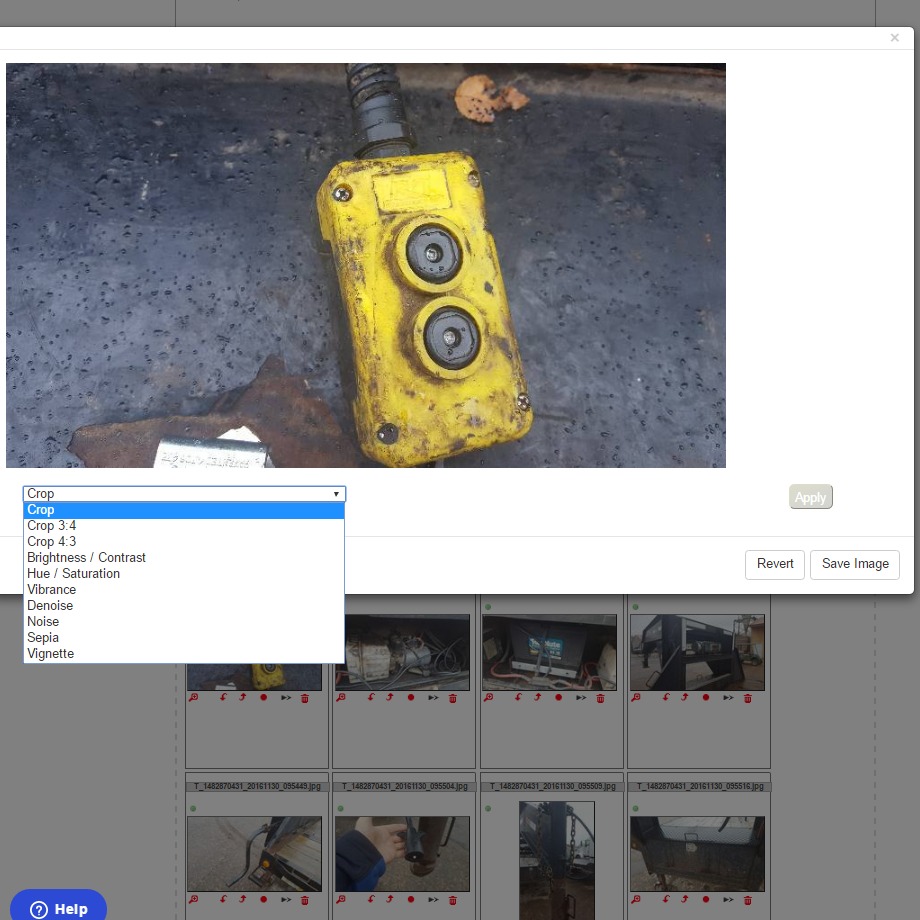The height and width of the screenshot is (920, 920).
Task: Click rotate-right icon under the battery thumbnail
Action: [537, 698]
